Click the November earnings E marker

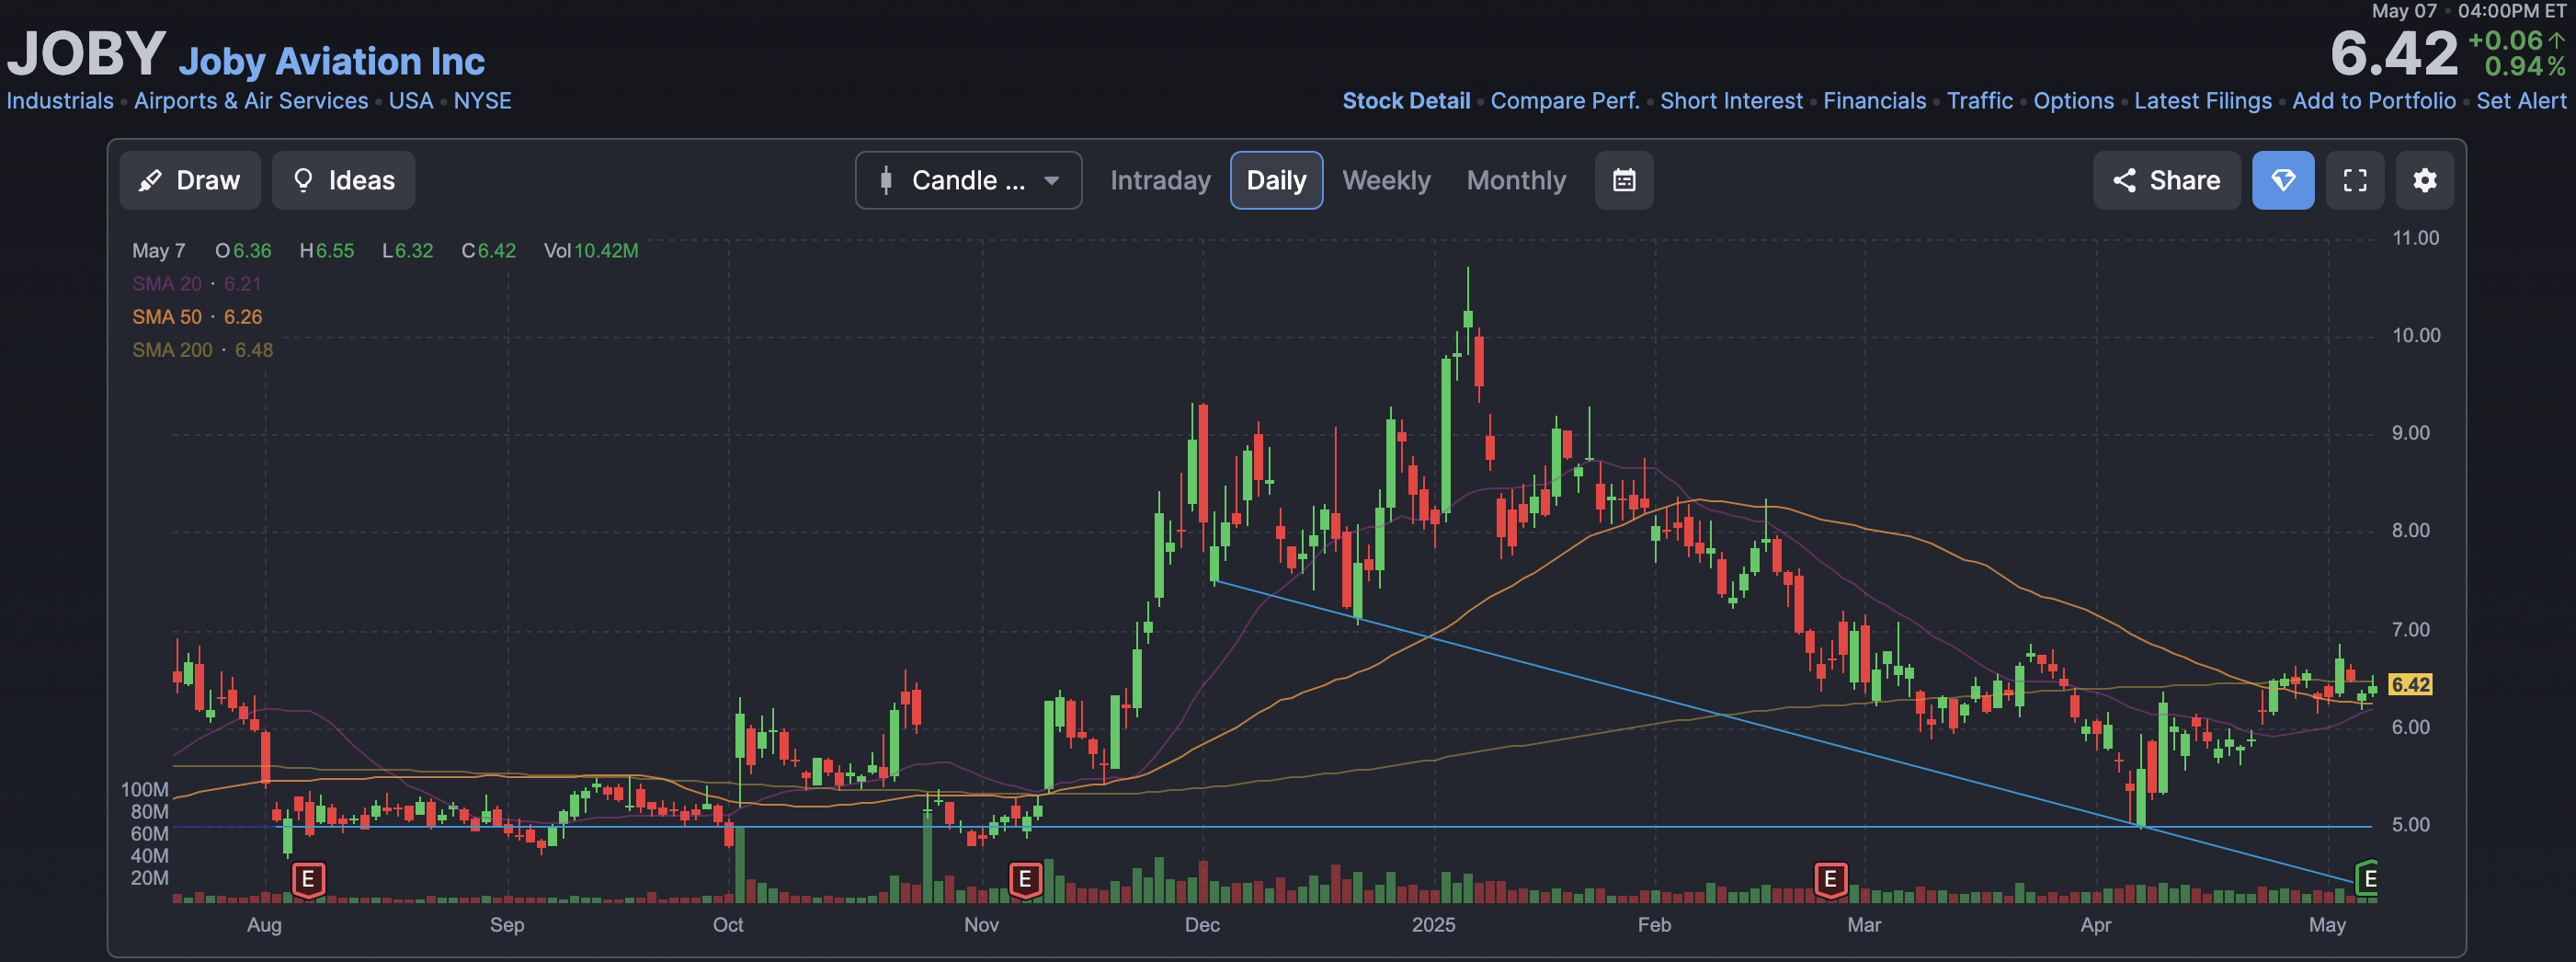tap(1025, 879)
